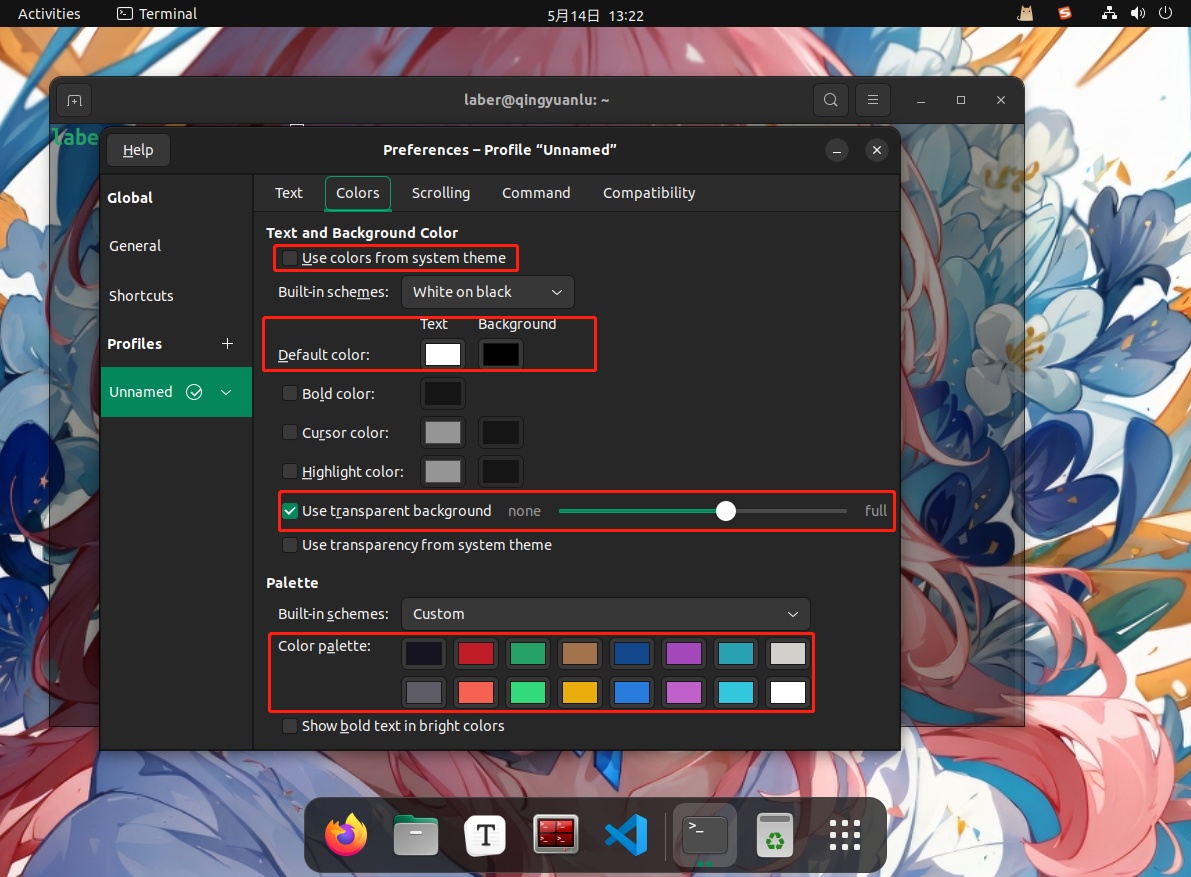Open a new terminal tab icon
Viewport: 1191px width, 877px height.
point(74,100)
